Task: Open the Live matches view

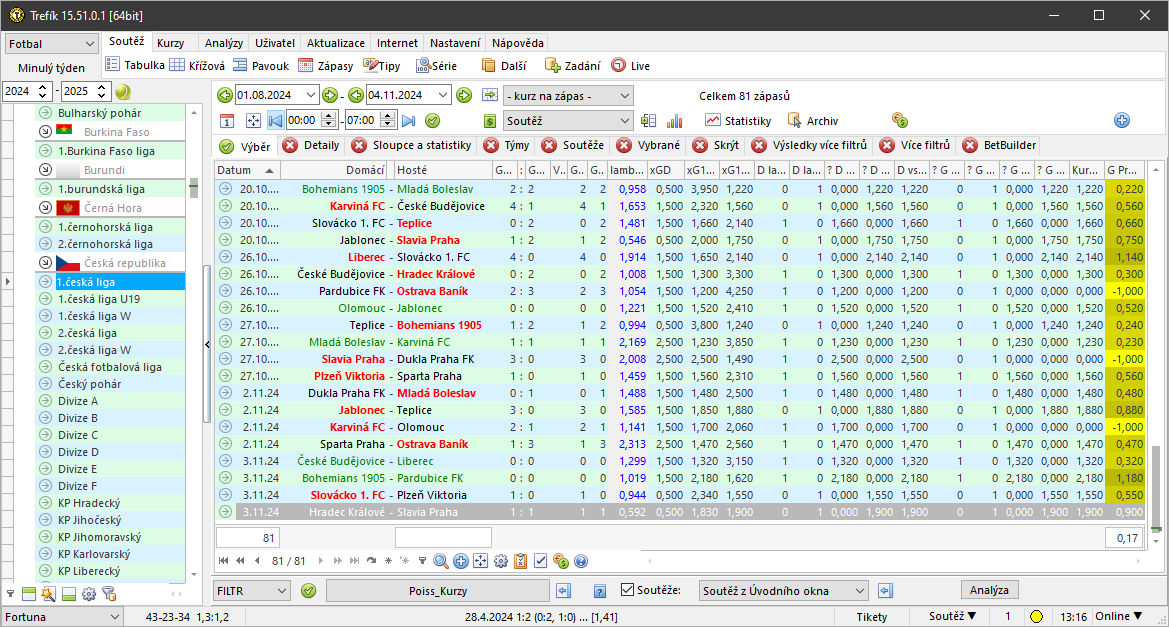Action: [x=631, y=66]
